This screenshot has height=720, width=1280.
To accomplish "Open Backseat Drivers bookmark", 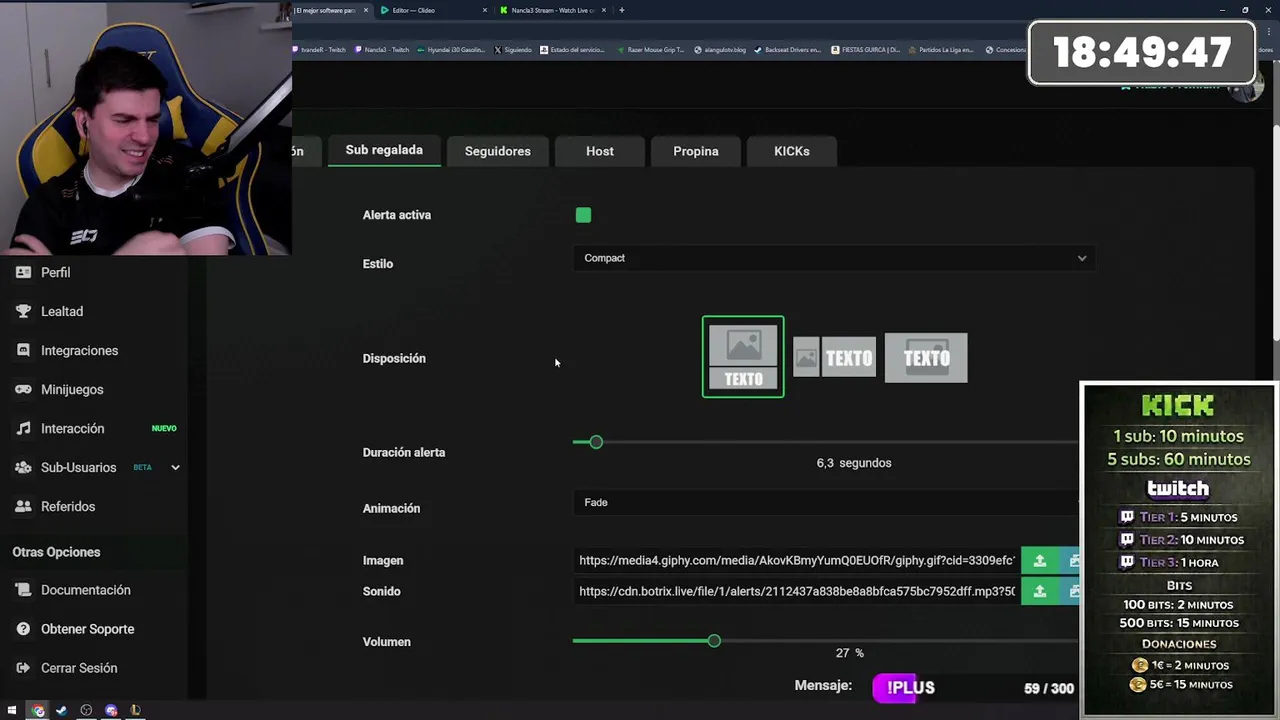I will tap(788, 49).
